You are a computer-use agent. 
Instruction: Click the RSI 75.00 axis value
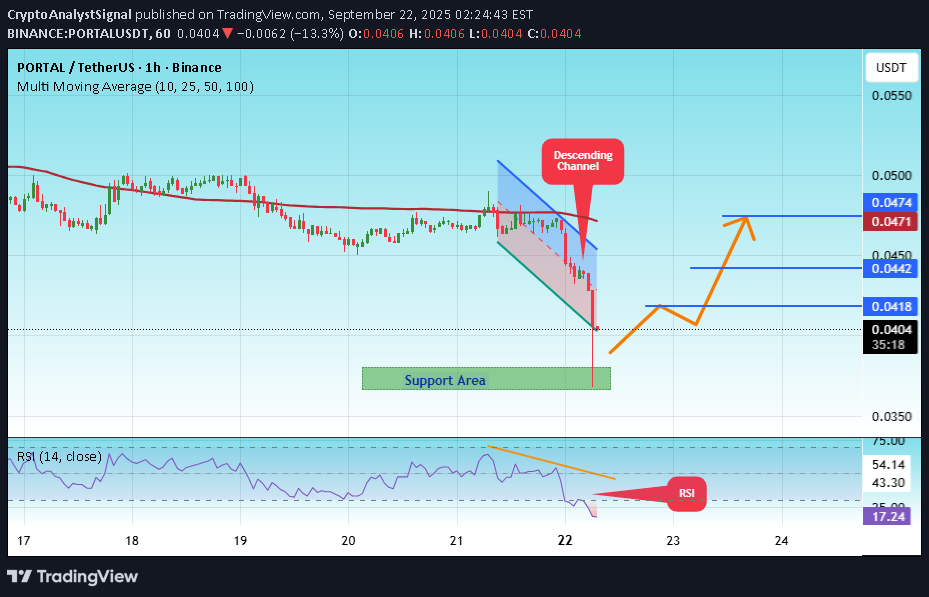(889, 442)
